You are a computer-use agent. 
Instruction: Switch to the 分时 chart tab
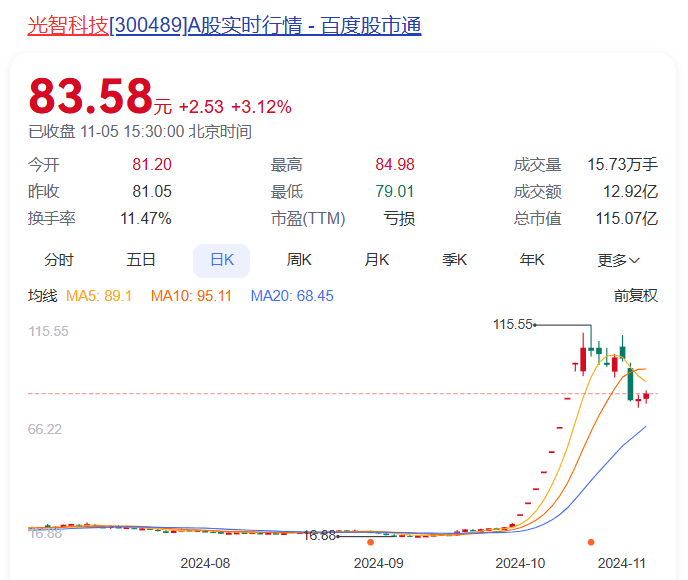pyautogui.click(x=59, y=260)
